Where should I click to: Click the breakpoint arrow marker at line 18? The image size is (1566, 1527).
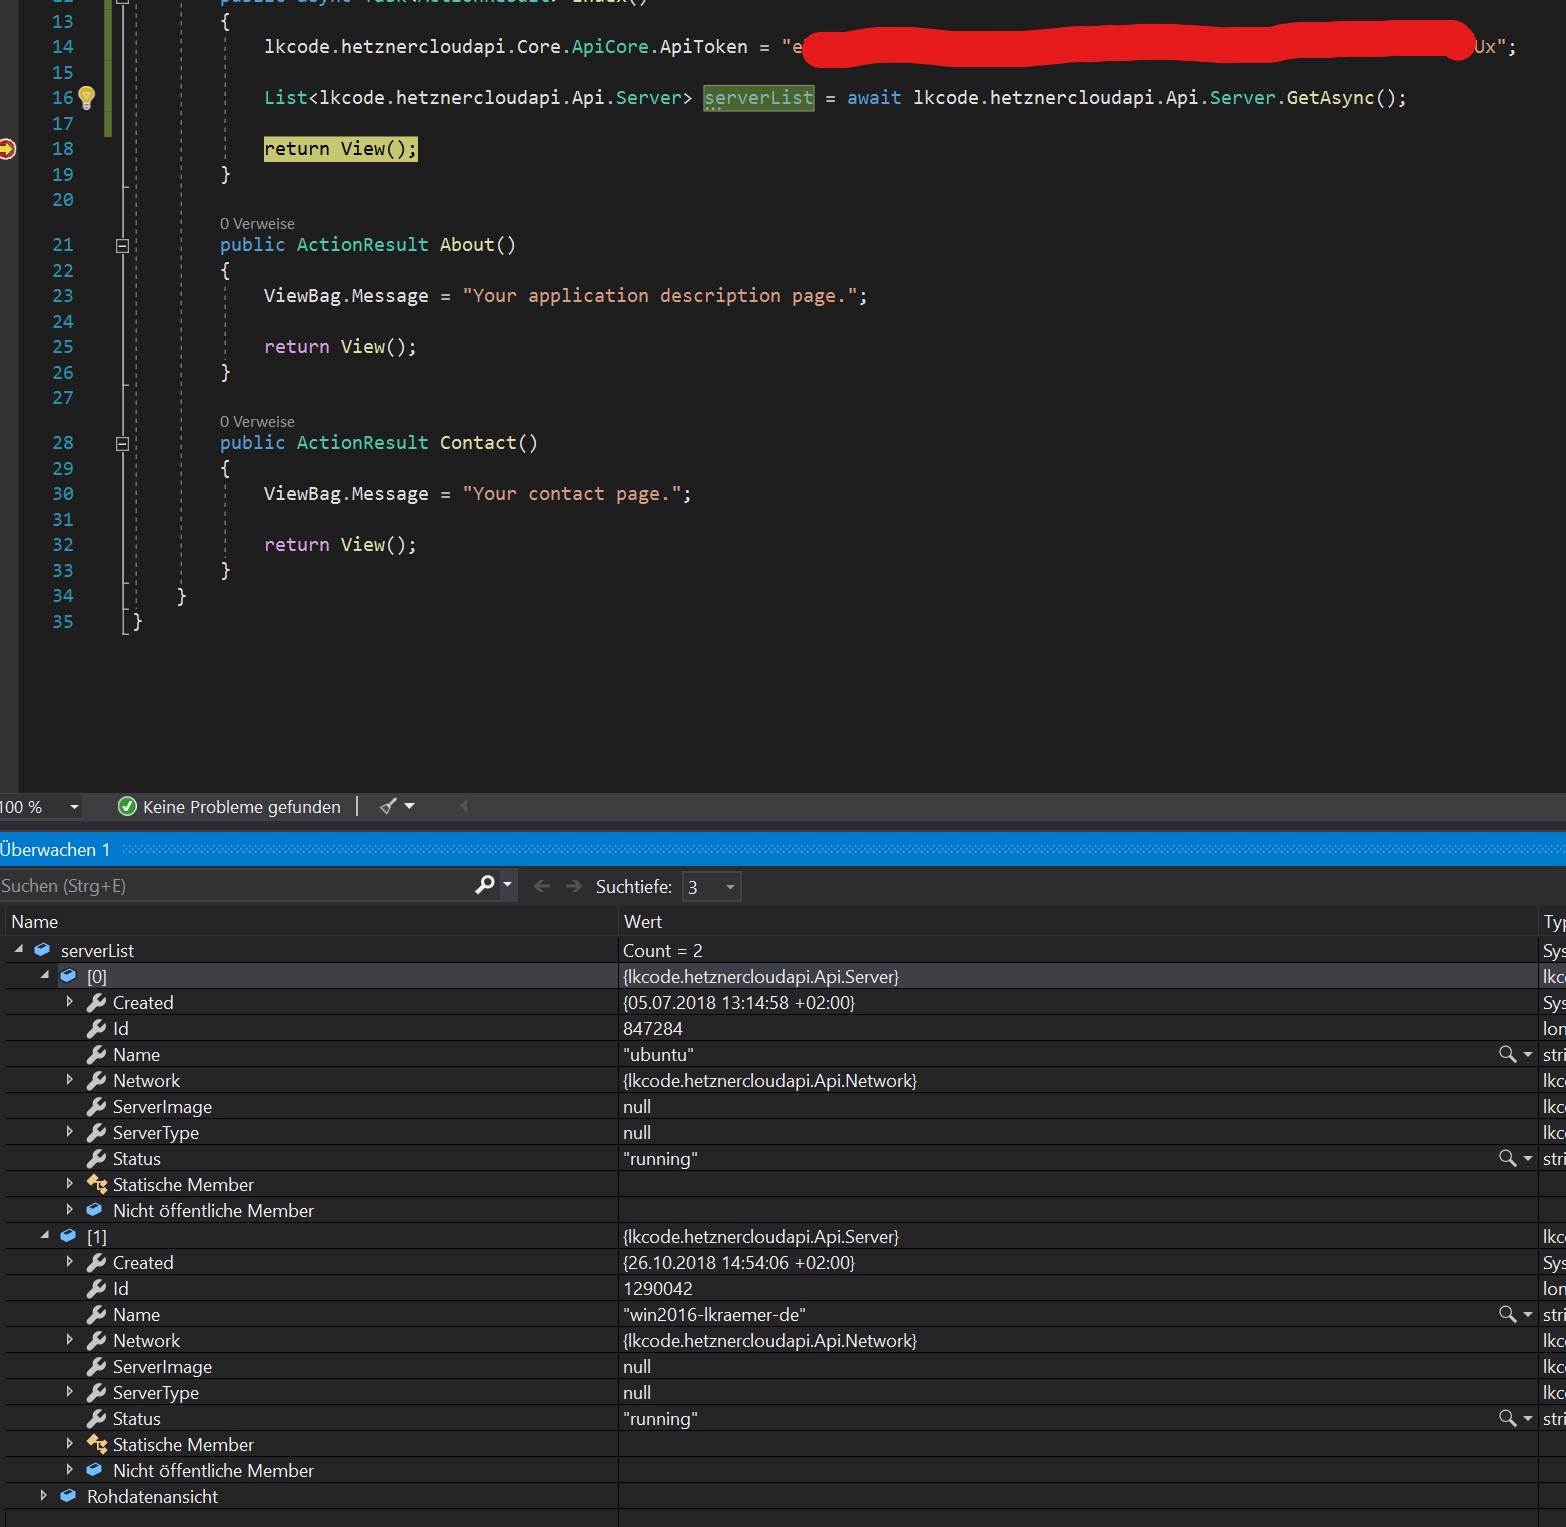(x=7, y=149)
